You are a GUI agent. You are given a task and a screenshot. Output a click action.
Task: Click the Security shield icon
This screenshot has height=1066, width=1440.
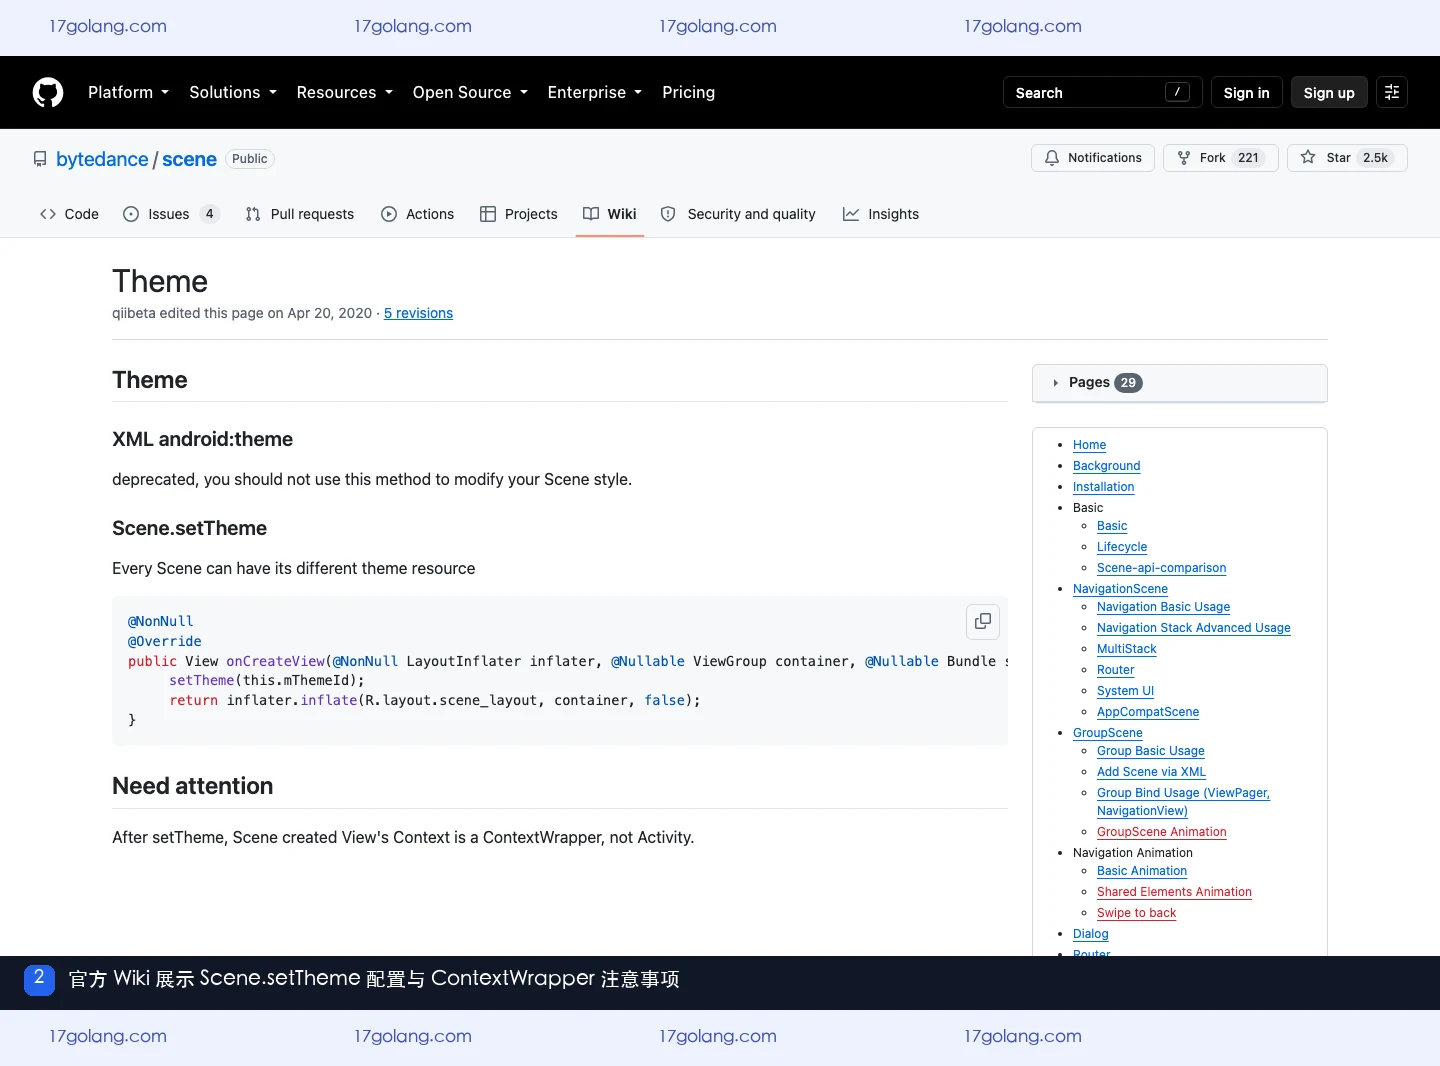[668, 214]
